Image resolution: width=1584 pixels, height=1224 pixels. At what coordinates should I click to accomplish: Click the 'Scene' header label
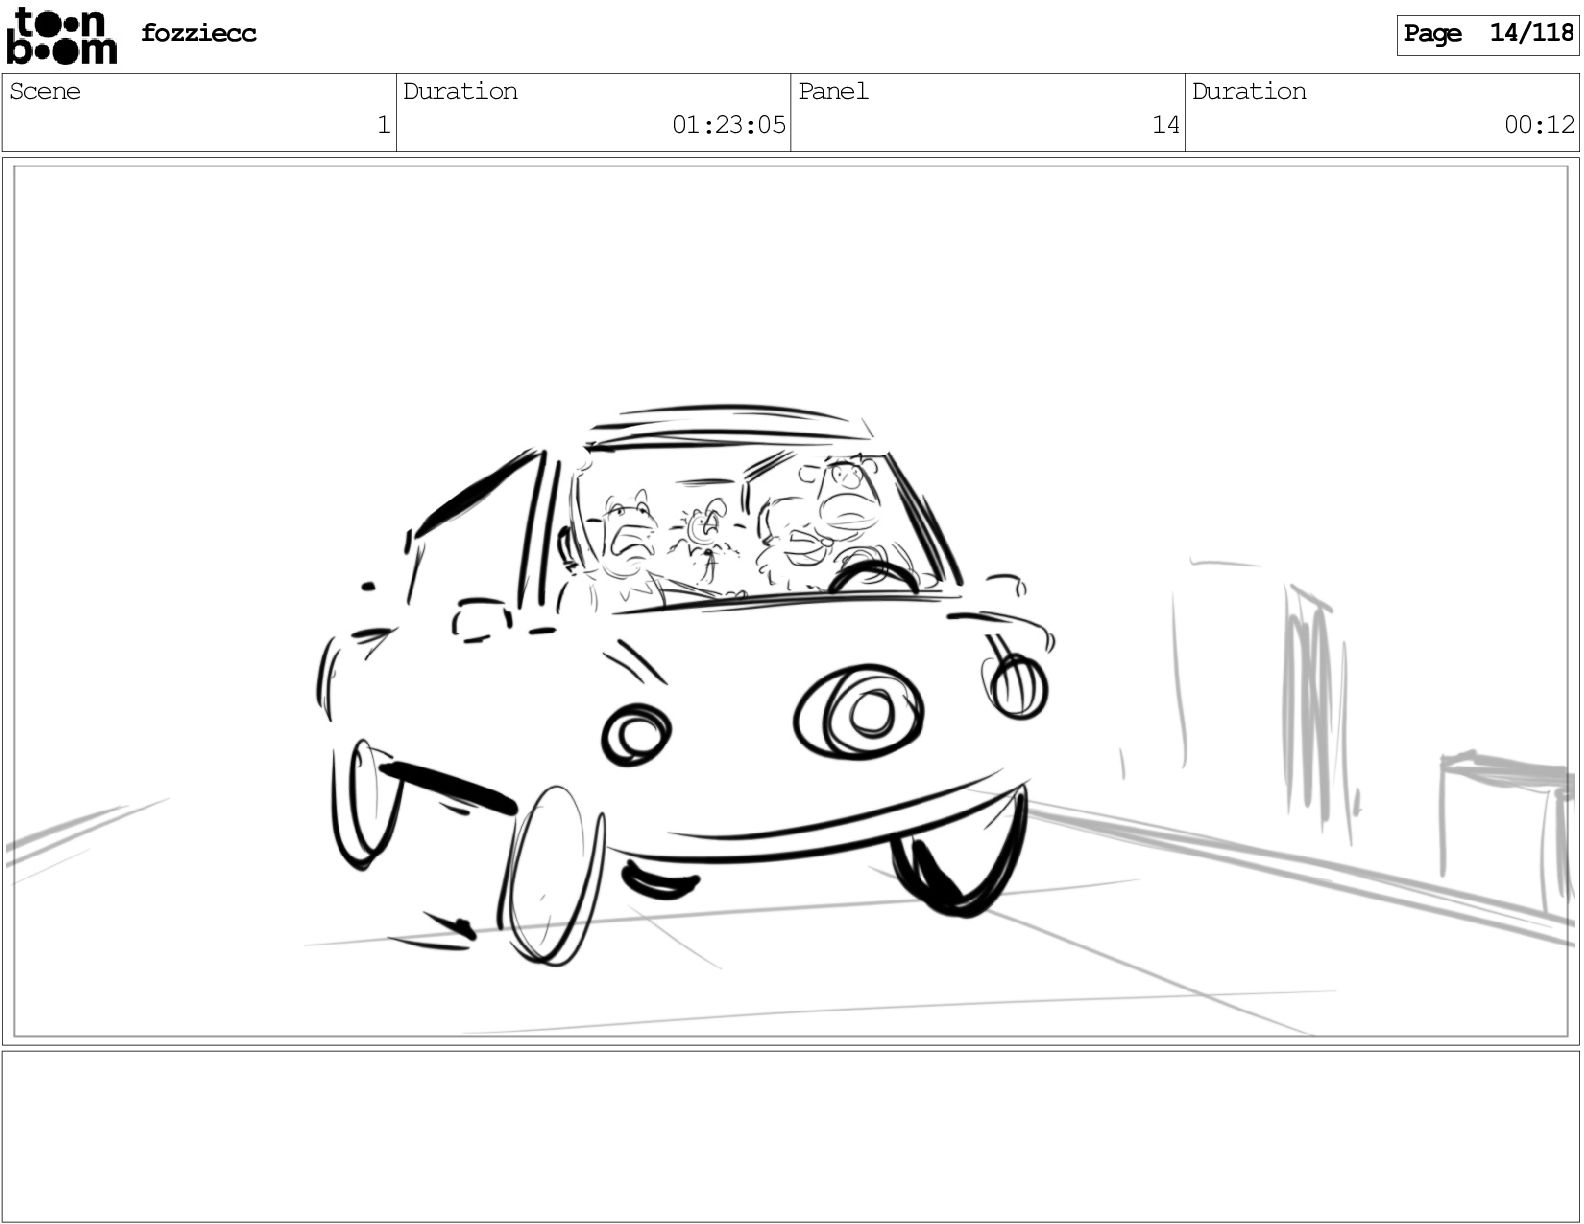coord(45,92)
